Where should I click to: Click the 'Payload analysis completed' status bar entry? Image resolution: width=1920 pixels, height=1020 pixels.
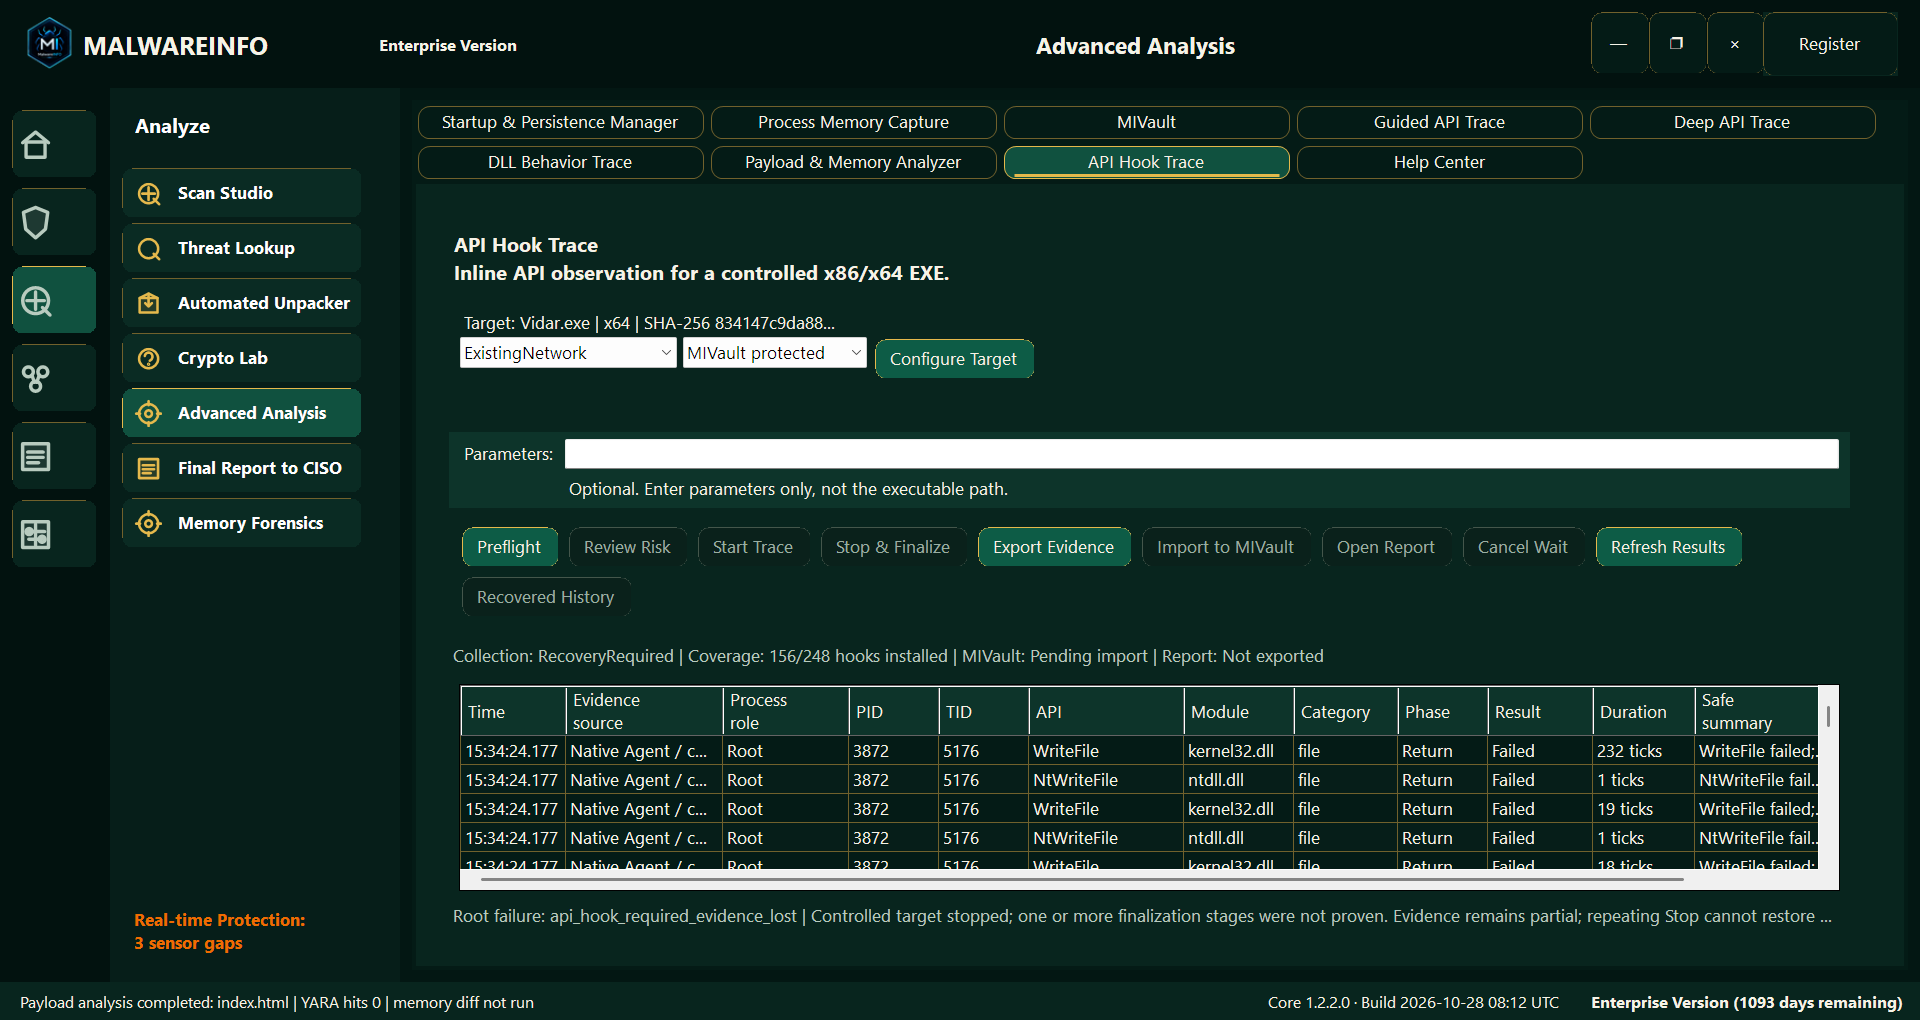pos(277,1002)
